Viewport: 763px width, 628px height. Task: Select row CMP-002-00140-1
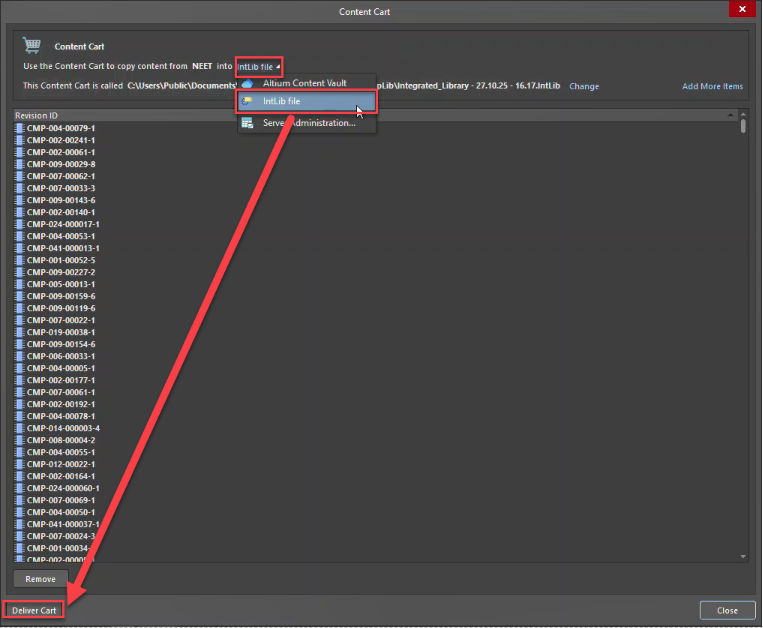click(377, 212)
